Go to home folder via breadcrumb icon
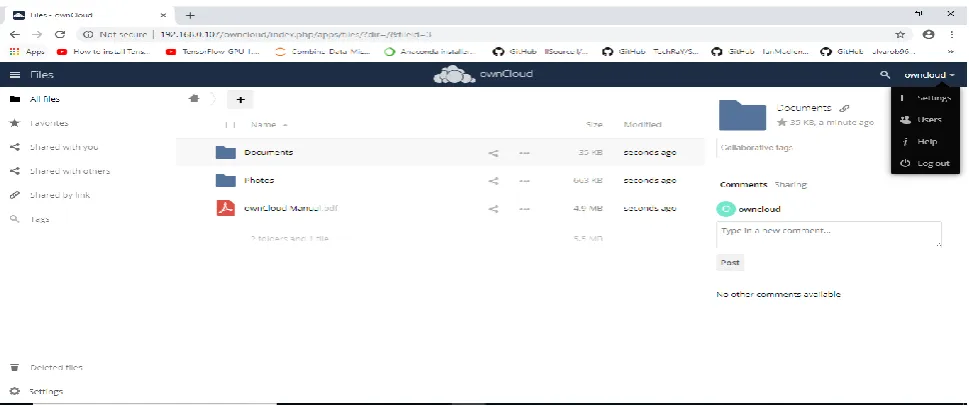The width and height of the screenshot is (969, 406). [194, 99]
